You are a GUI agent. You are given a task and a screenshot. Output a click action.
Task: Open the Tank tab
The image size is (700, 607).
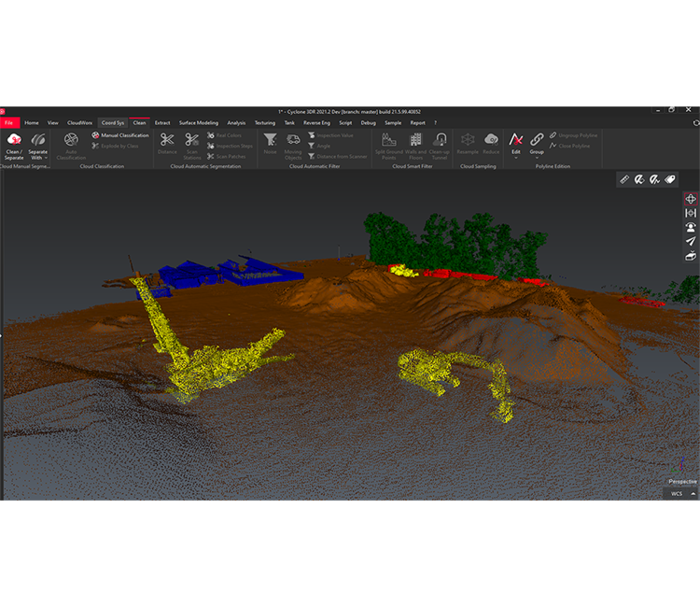(x=289, y=123)
